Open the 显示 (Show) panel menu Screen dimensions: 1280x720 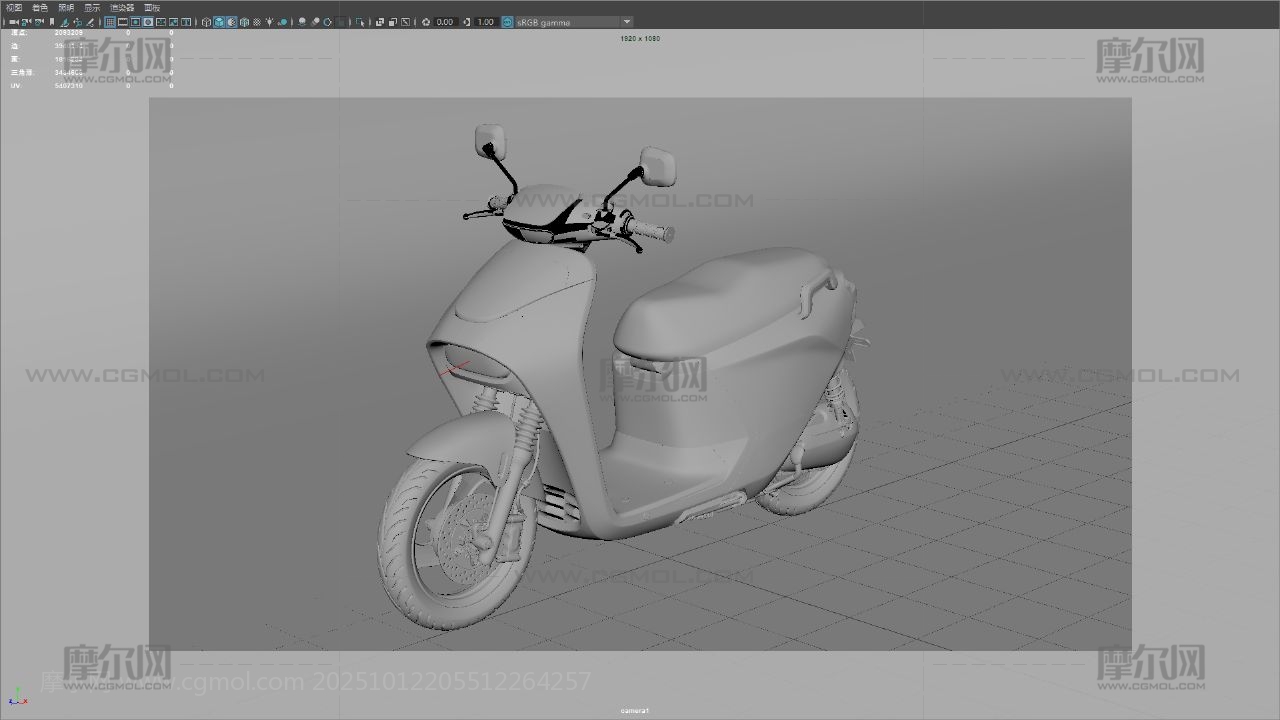(92, 7)
